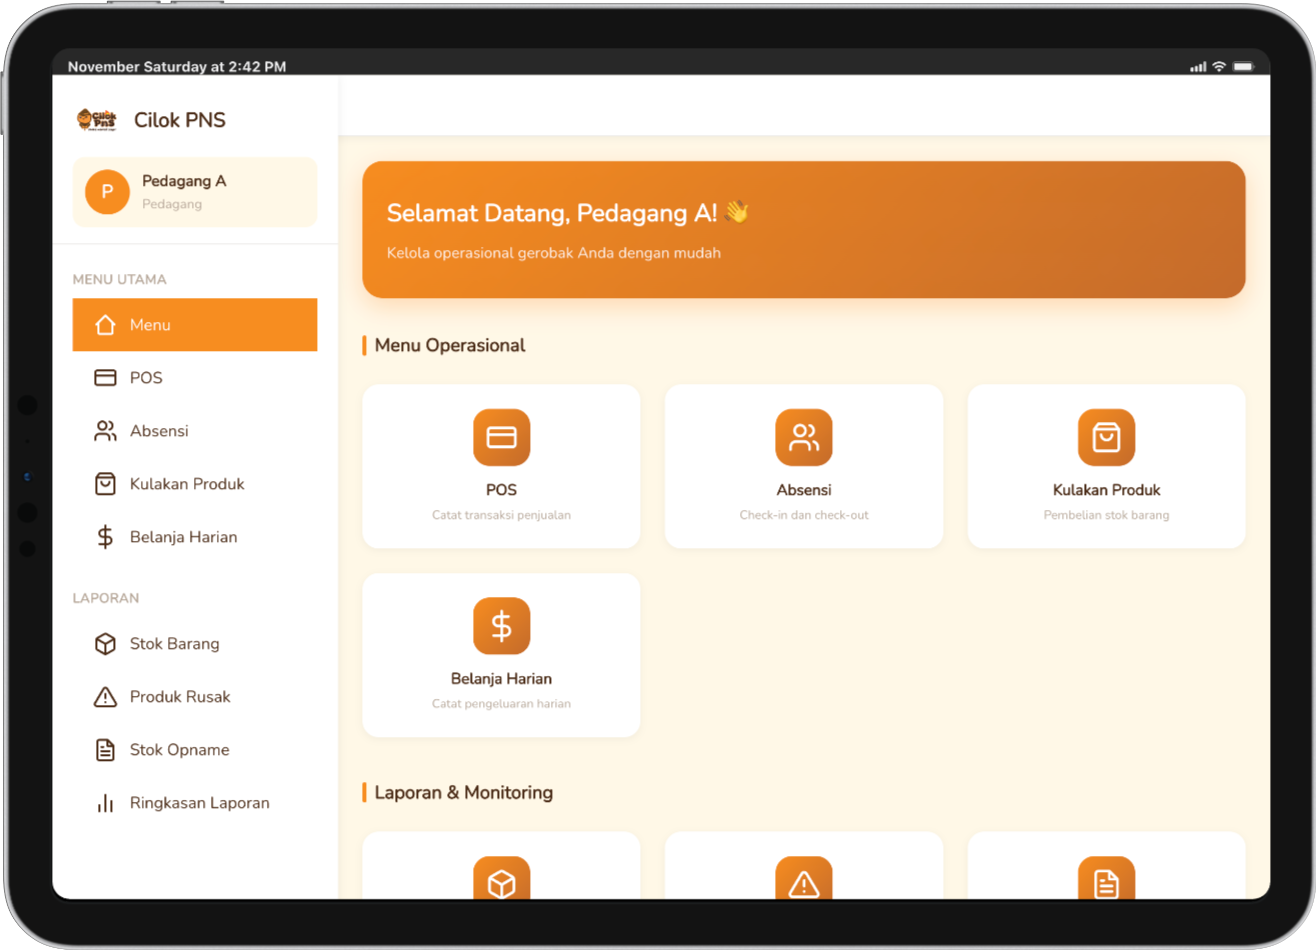The height and width of the screenshot is (950, 1316).
Task: Click the document icon tile under Laporan & Monitoring
Action: coord(1106,882)
